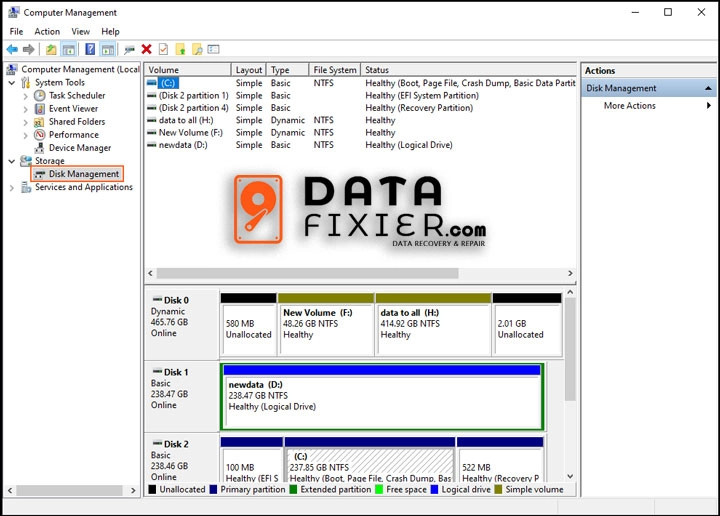This screenshot has width=720, height=516.
Task: Toggle the Show/Hide Console Tree icon
Action: pos(69,49)
